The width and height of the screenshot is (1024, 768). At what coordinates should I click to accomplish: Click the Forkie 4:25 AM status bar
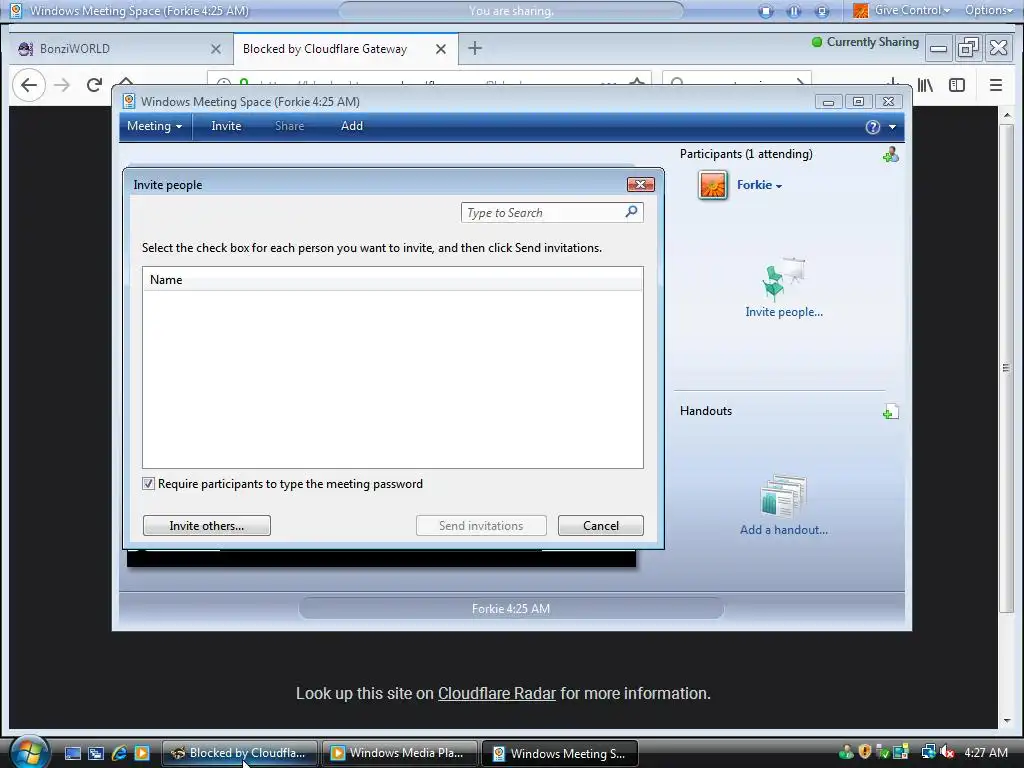pos(511,609)
